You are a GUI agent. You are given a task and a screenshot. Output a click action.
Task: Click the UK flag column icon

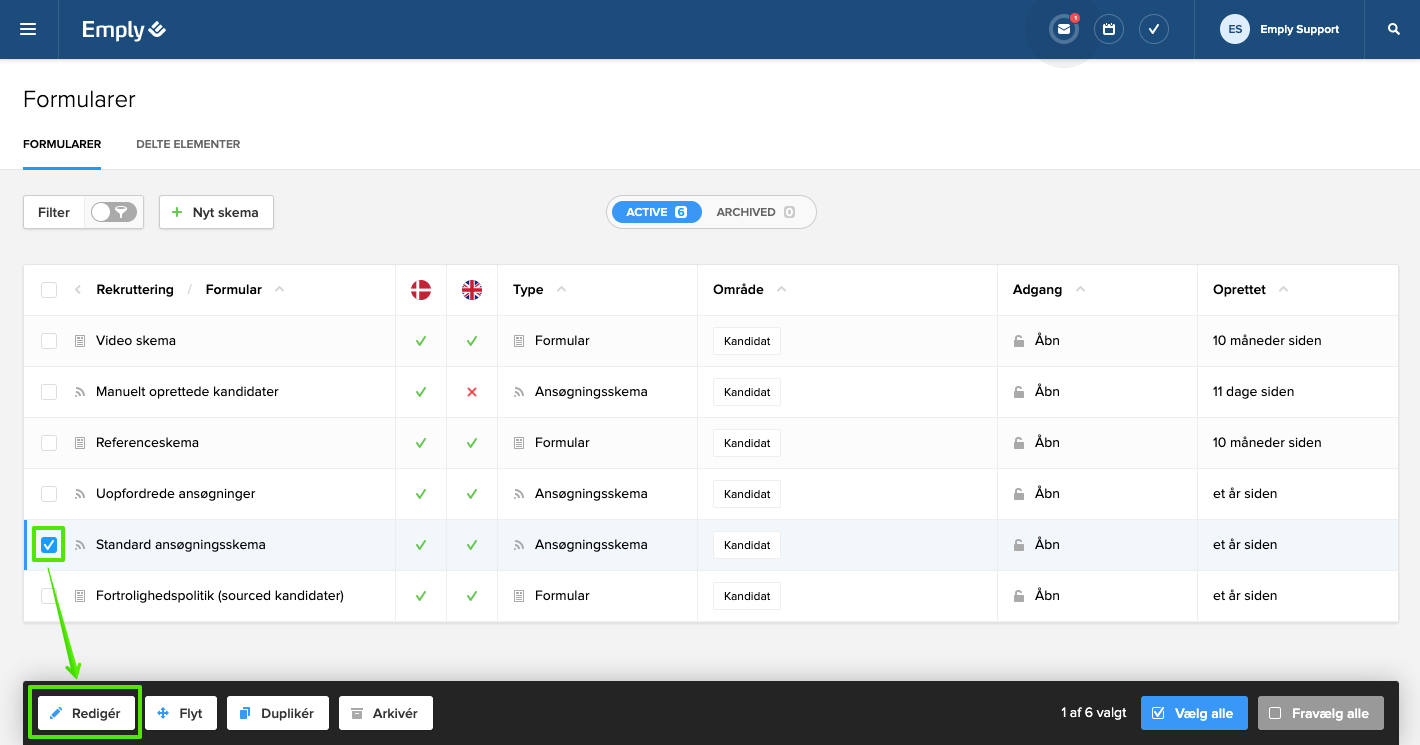472,290
